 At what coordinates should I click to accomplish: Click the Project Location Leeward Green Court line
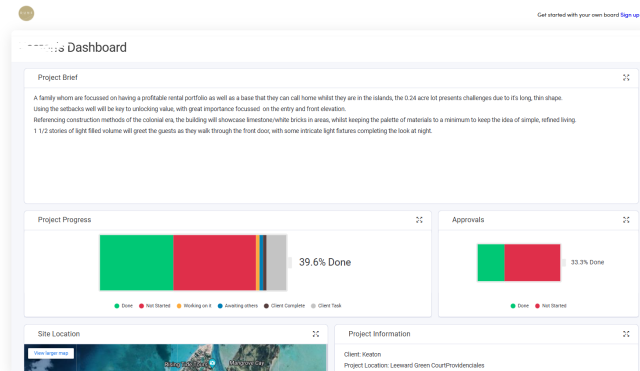pos(414,365)
